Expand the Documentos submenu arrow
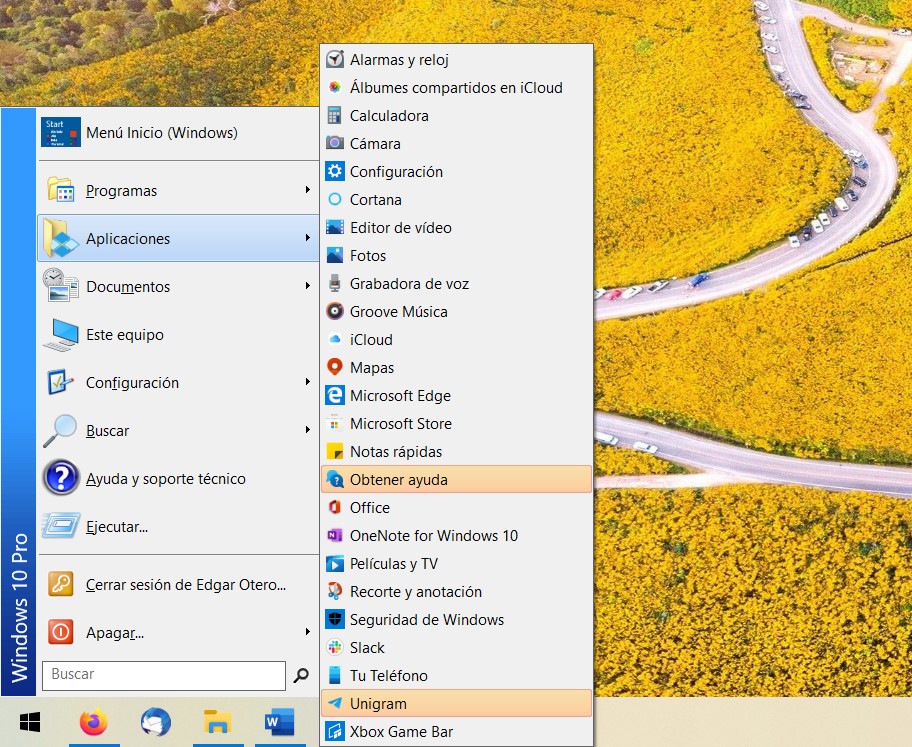Image resolution: width=912 pixels, height=747 pixels. tap(308, 287)
